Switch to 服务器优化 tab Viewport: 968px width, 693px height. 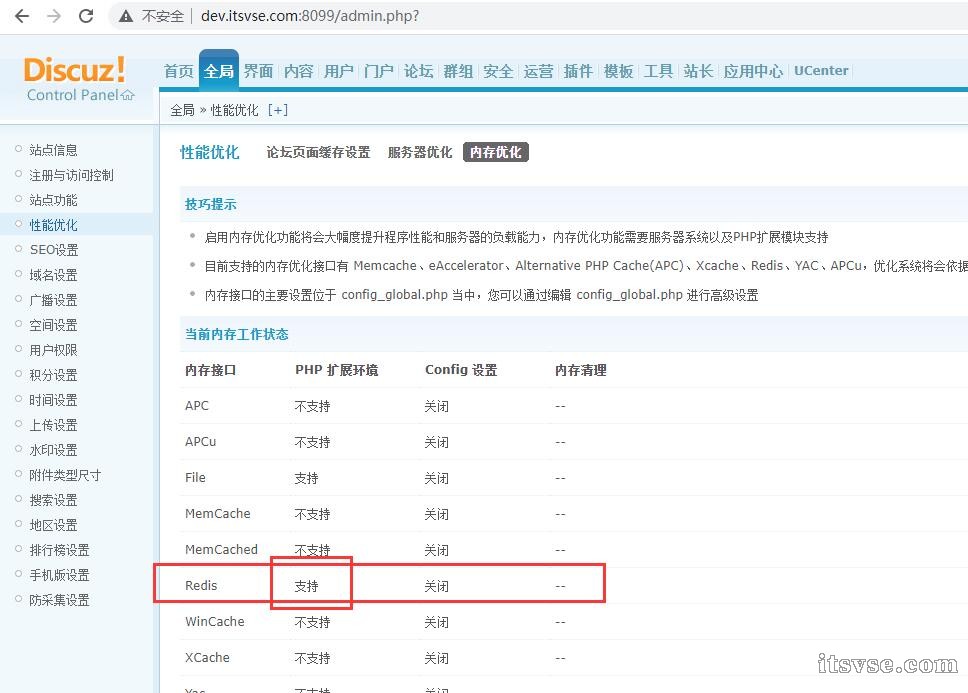pyautogui.click(x=420, y=152)
